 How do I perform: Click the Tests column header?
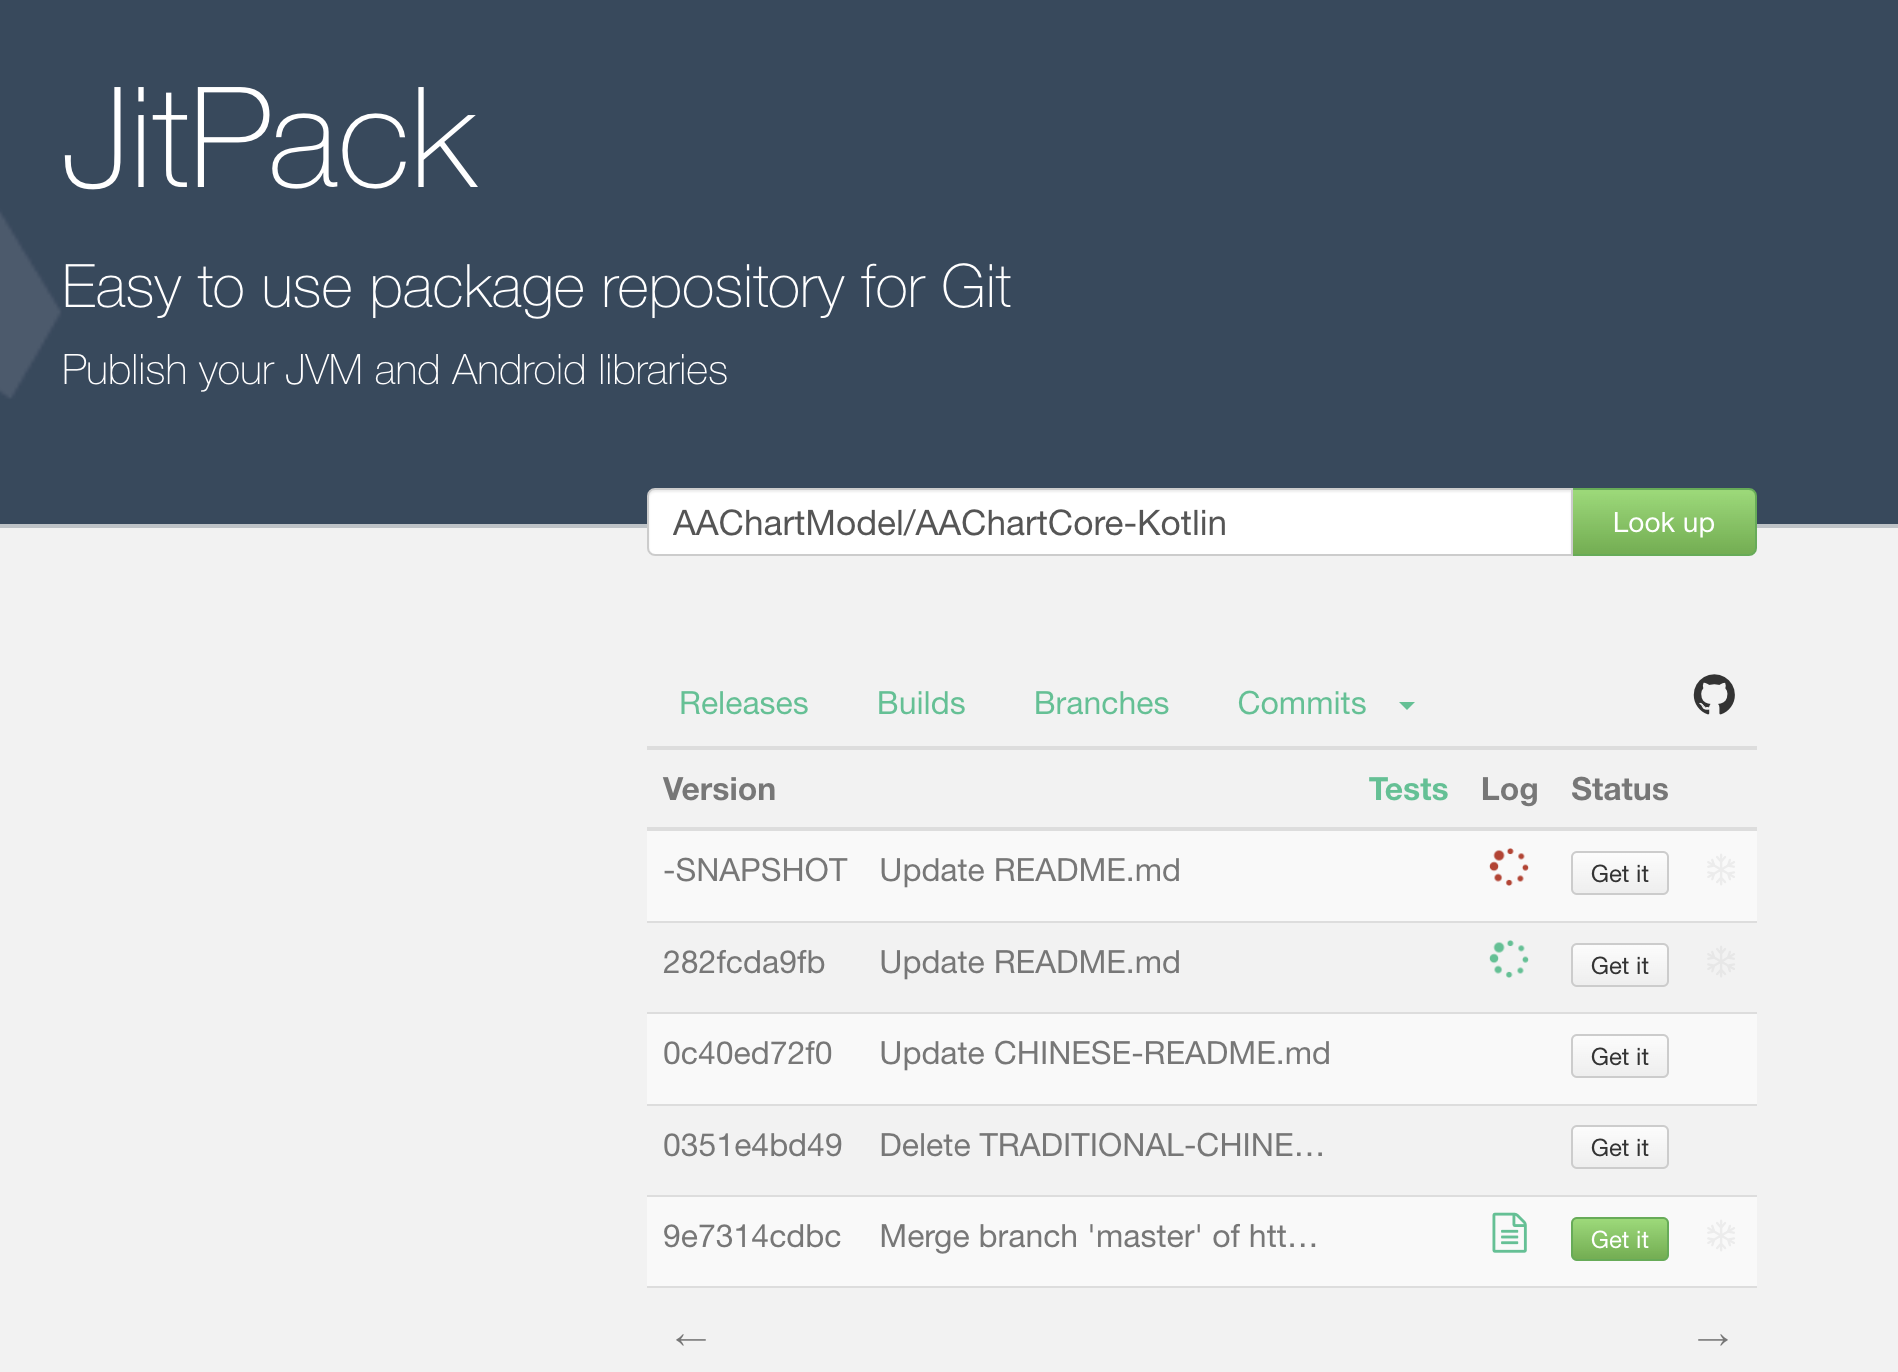point(1409,789)
